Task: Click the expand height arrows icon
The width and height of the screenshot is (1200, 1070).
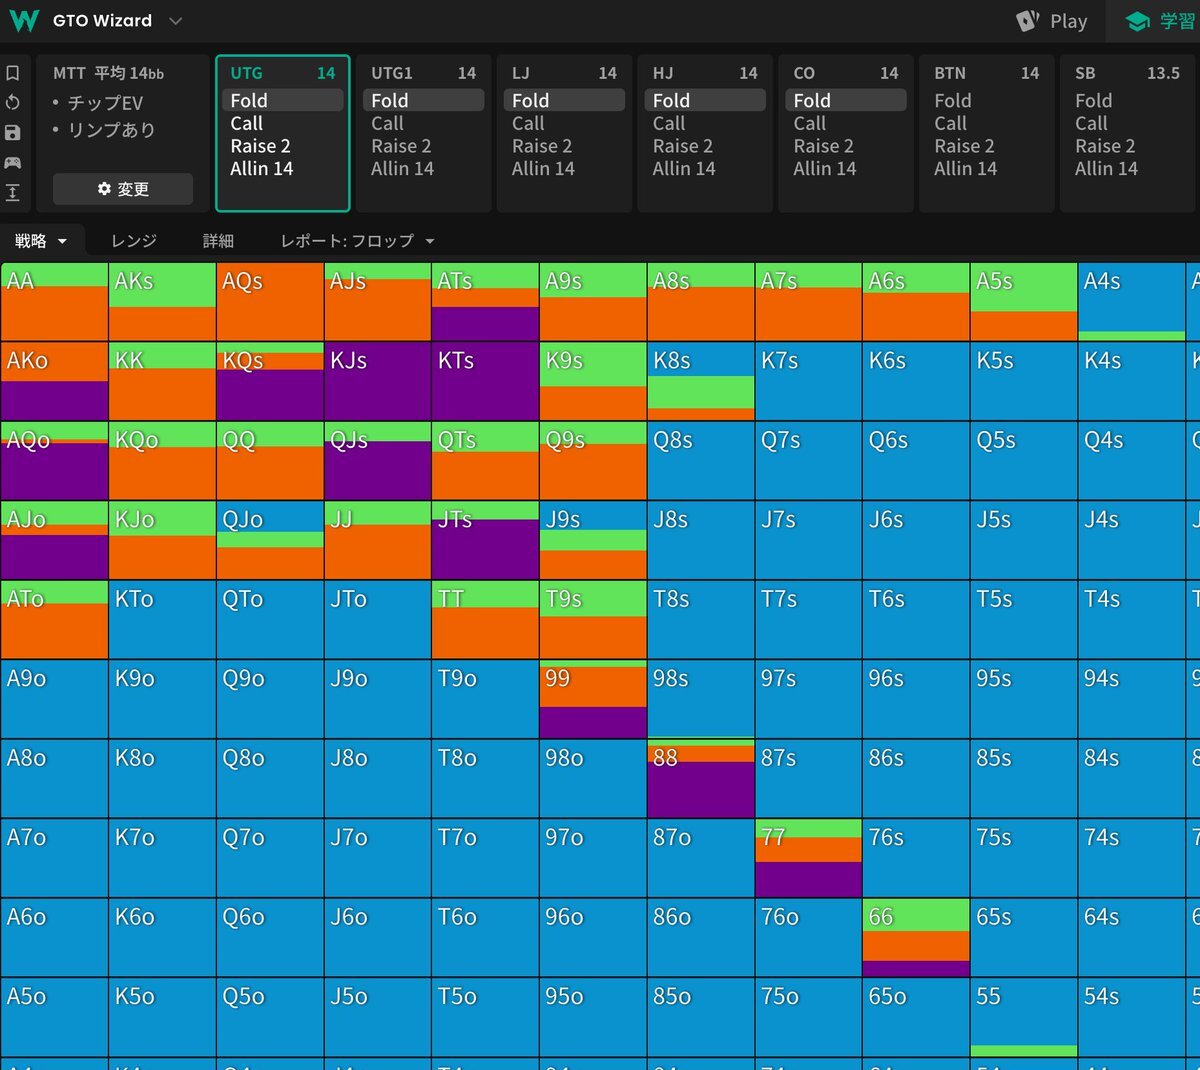Action: coord(13,192)
